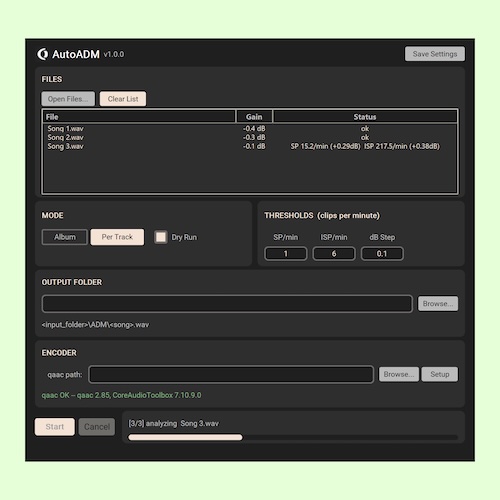Click the Song 3 SP/ISP status text
The image size is (500, 500).
(x=365, y=146)
